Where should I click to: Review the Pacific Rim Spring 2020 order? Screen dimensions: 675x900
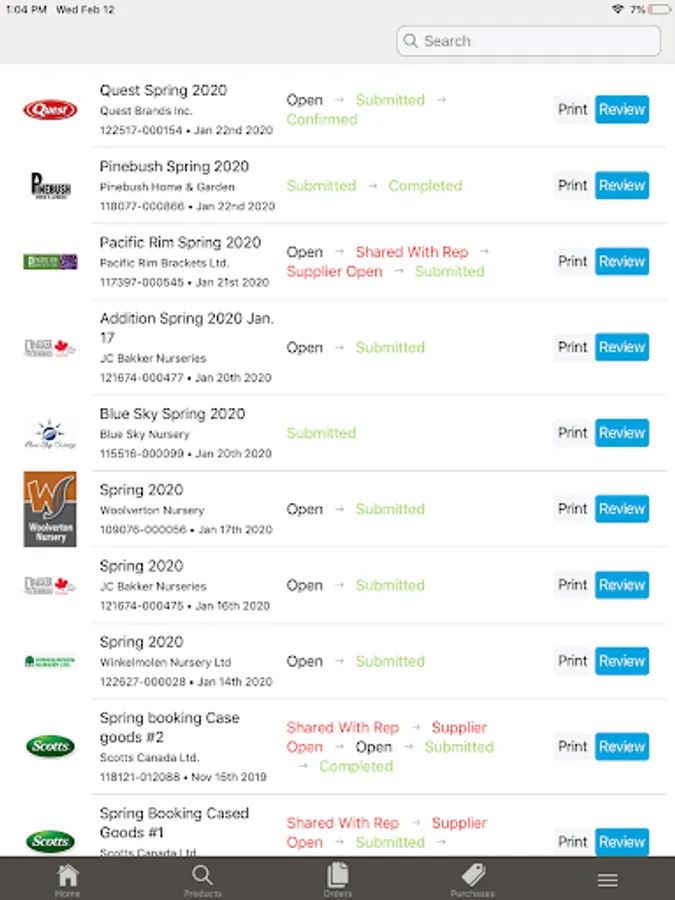pos(622,262)
